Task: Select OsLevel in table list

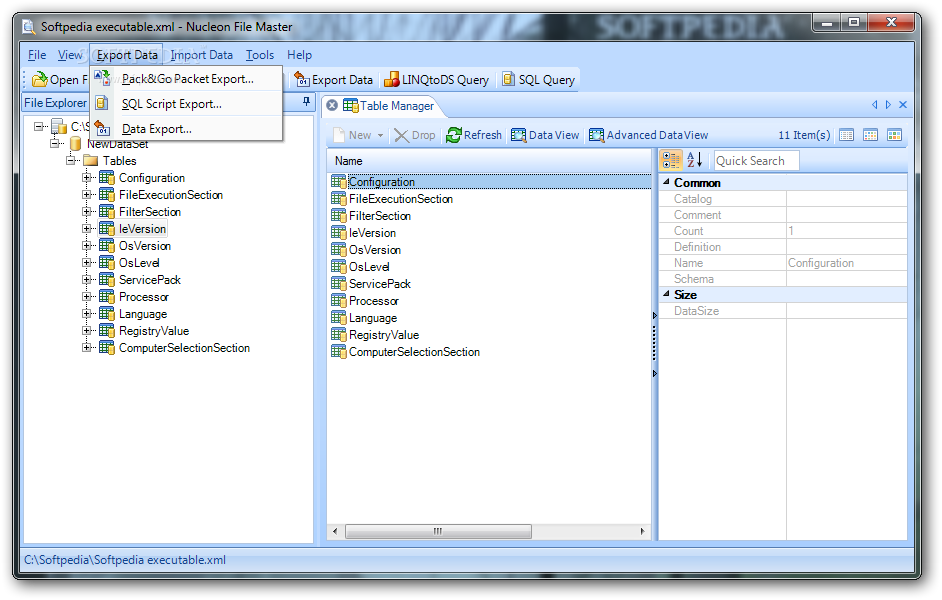Action: click(x=369, y=267)
